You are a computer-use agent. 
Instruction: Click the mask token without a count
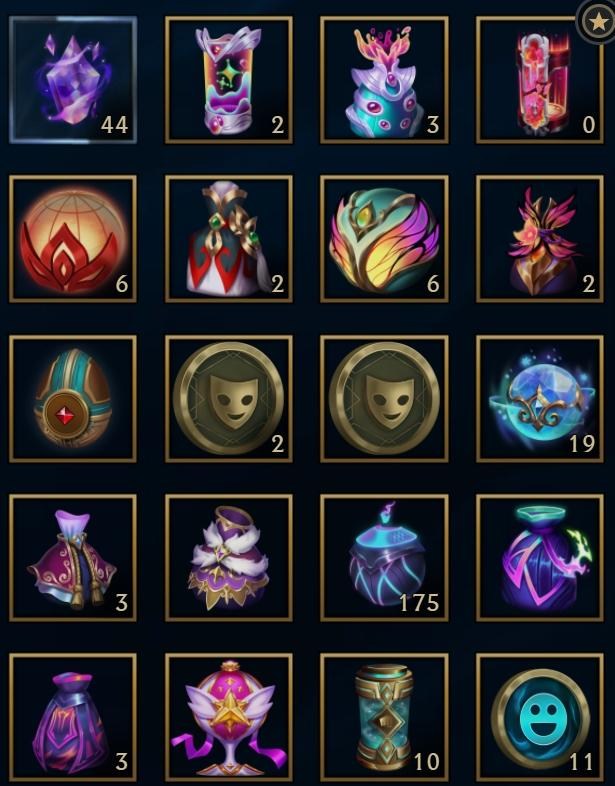click(384, 399)
